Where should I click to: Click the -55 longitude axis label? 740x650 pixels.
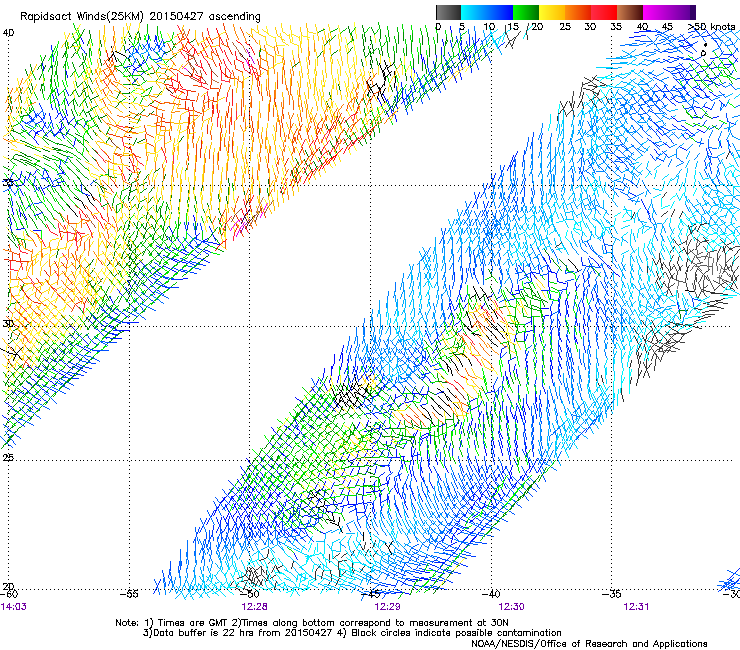(x=129, y=594)
